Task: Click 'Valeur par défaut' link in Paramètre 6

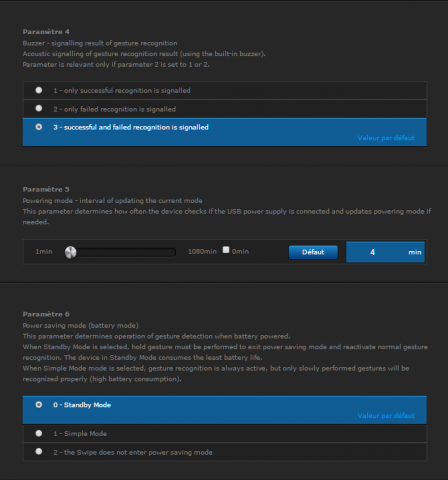Action: pos(386,416)
